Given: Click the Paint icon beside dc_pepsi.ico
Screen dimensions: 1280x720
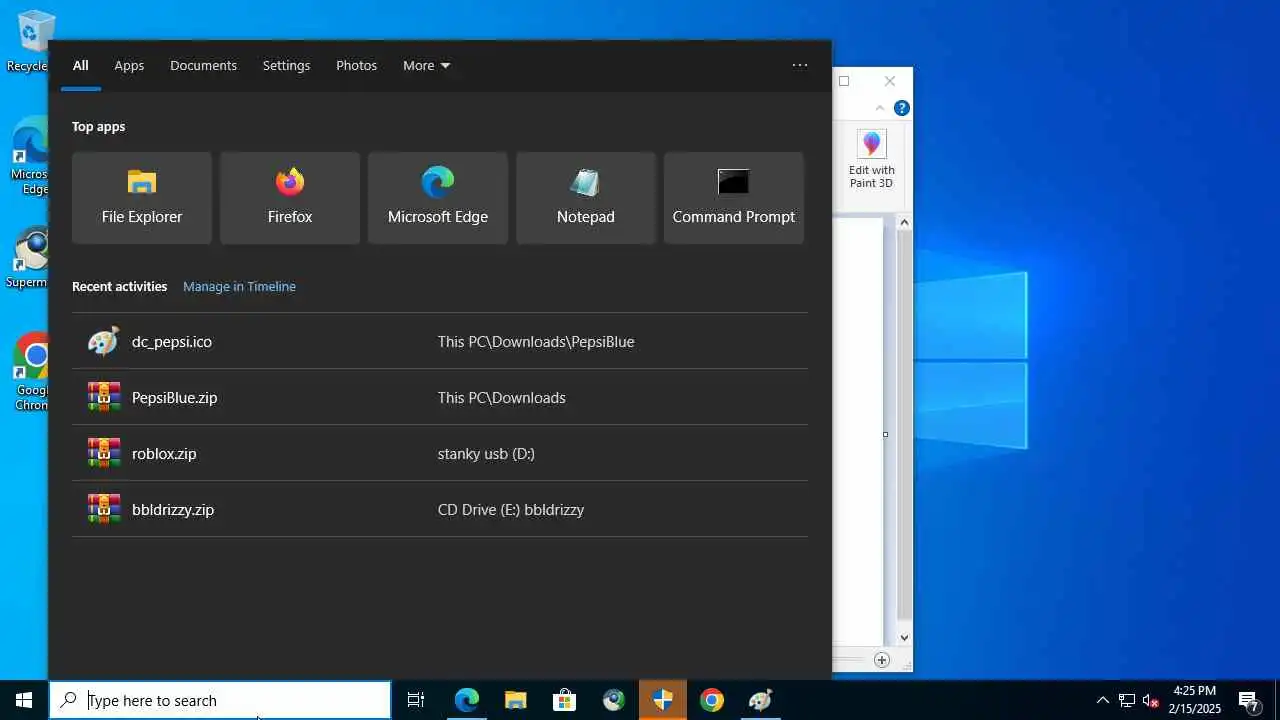Looking at the screenshot, I should coord(104,341).
